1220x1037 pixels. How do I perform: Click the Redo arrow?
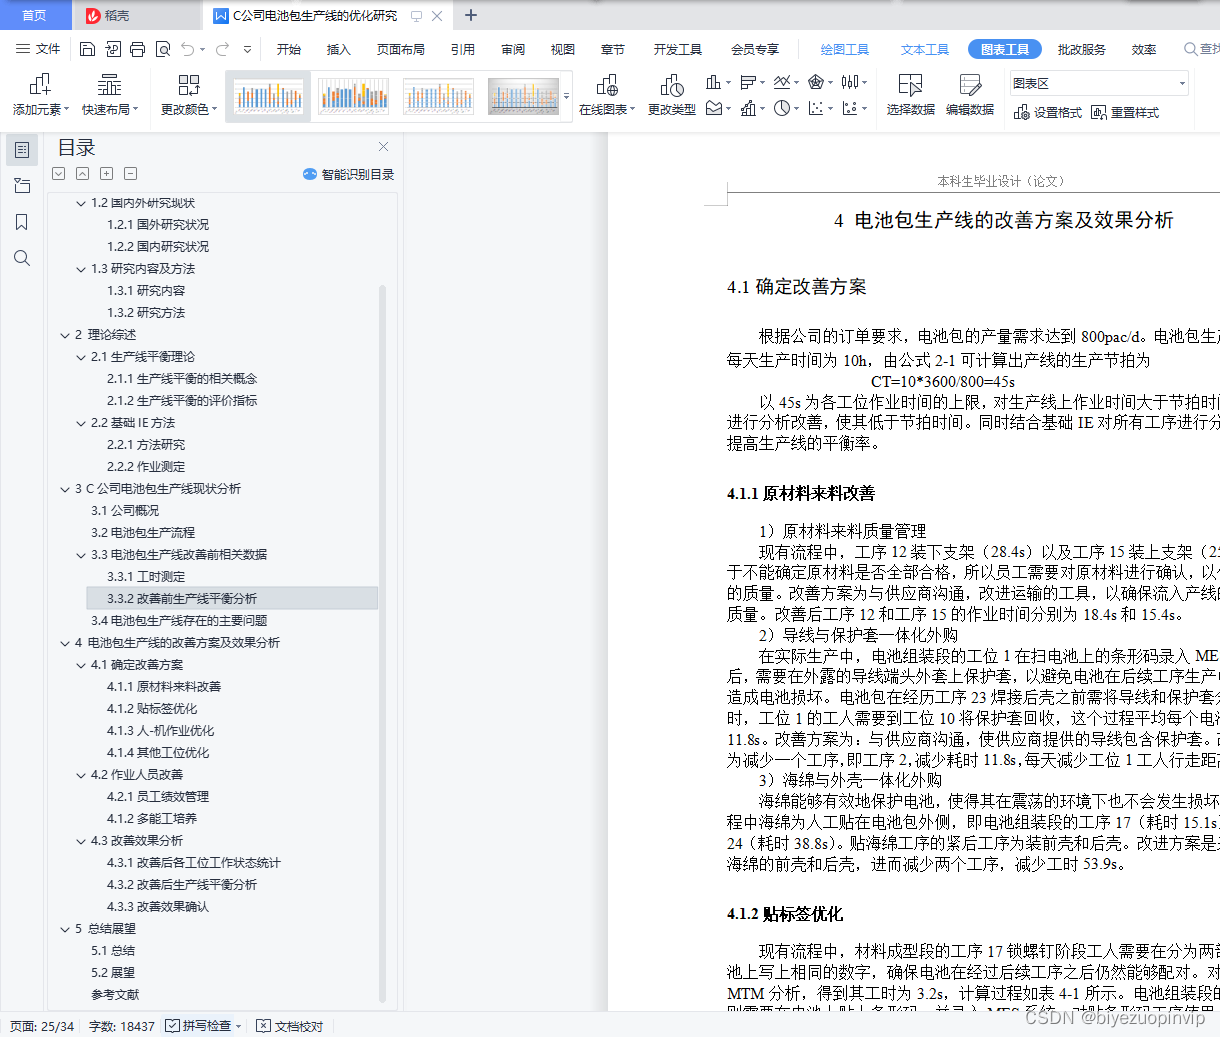(222, 49)
